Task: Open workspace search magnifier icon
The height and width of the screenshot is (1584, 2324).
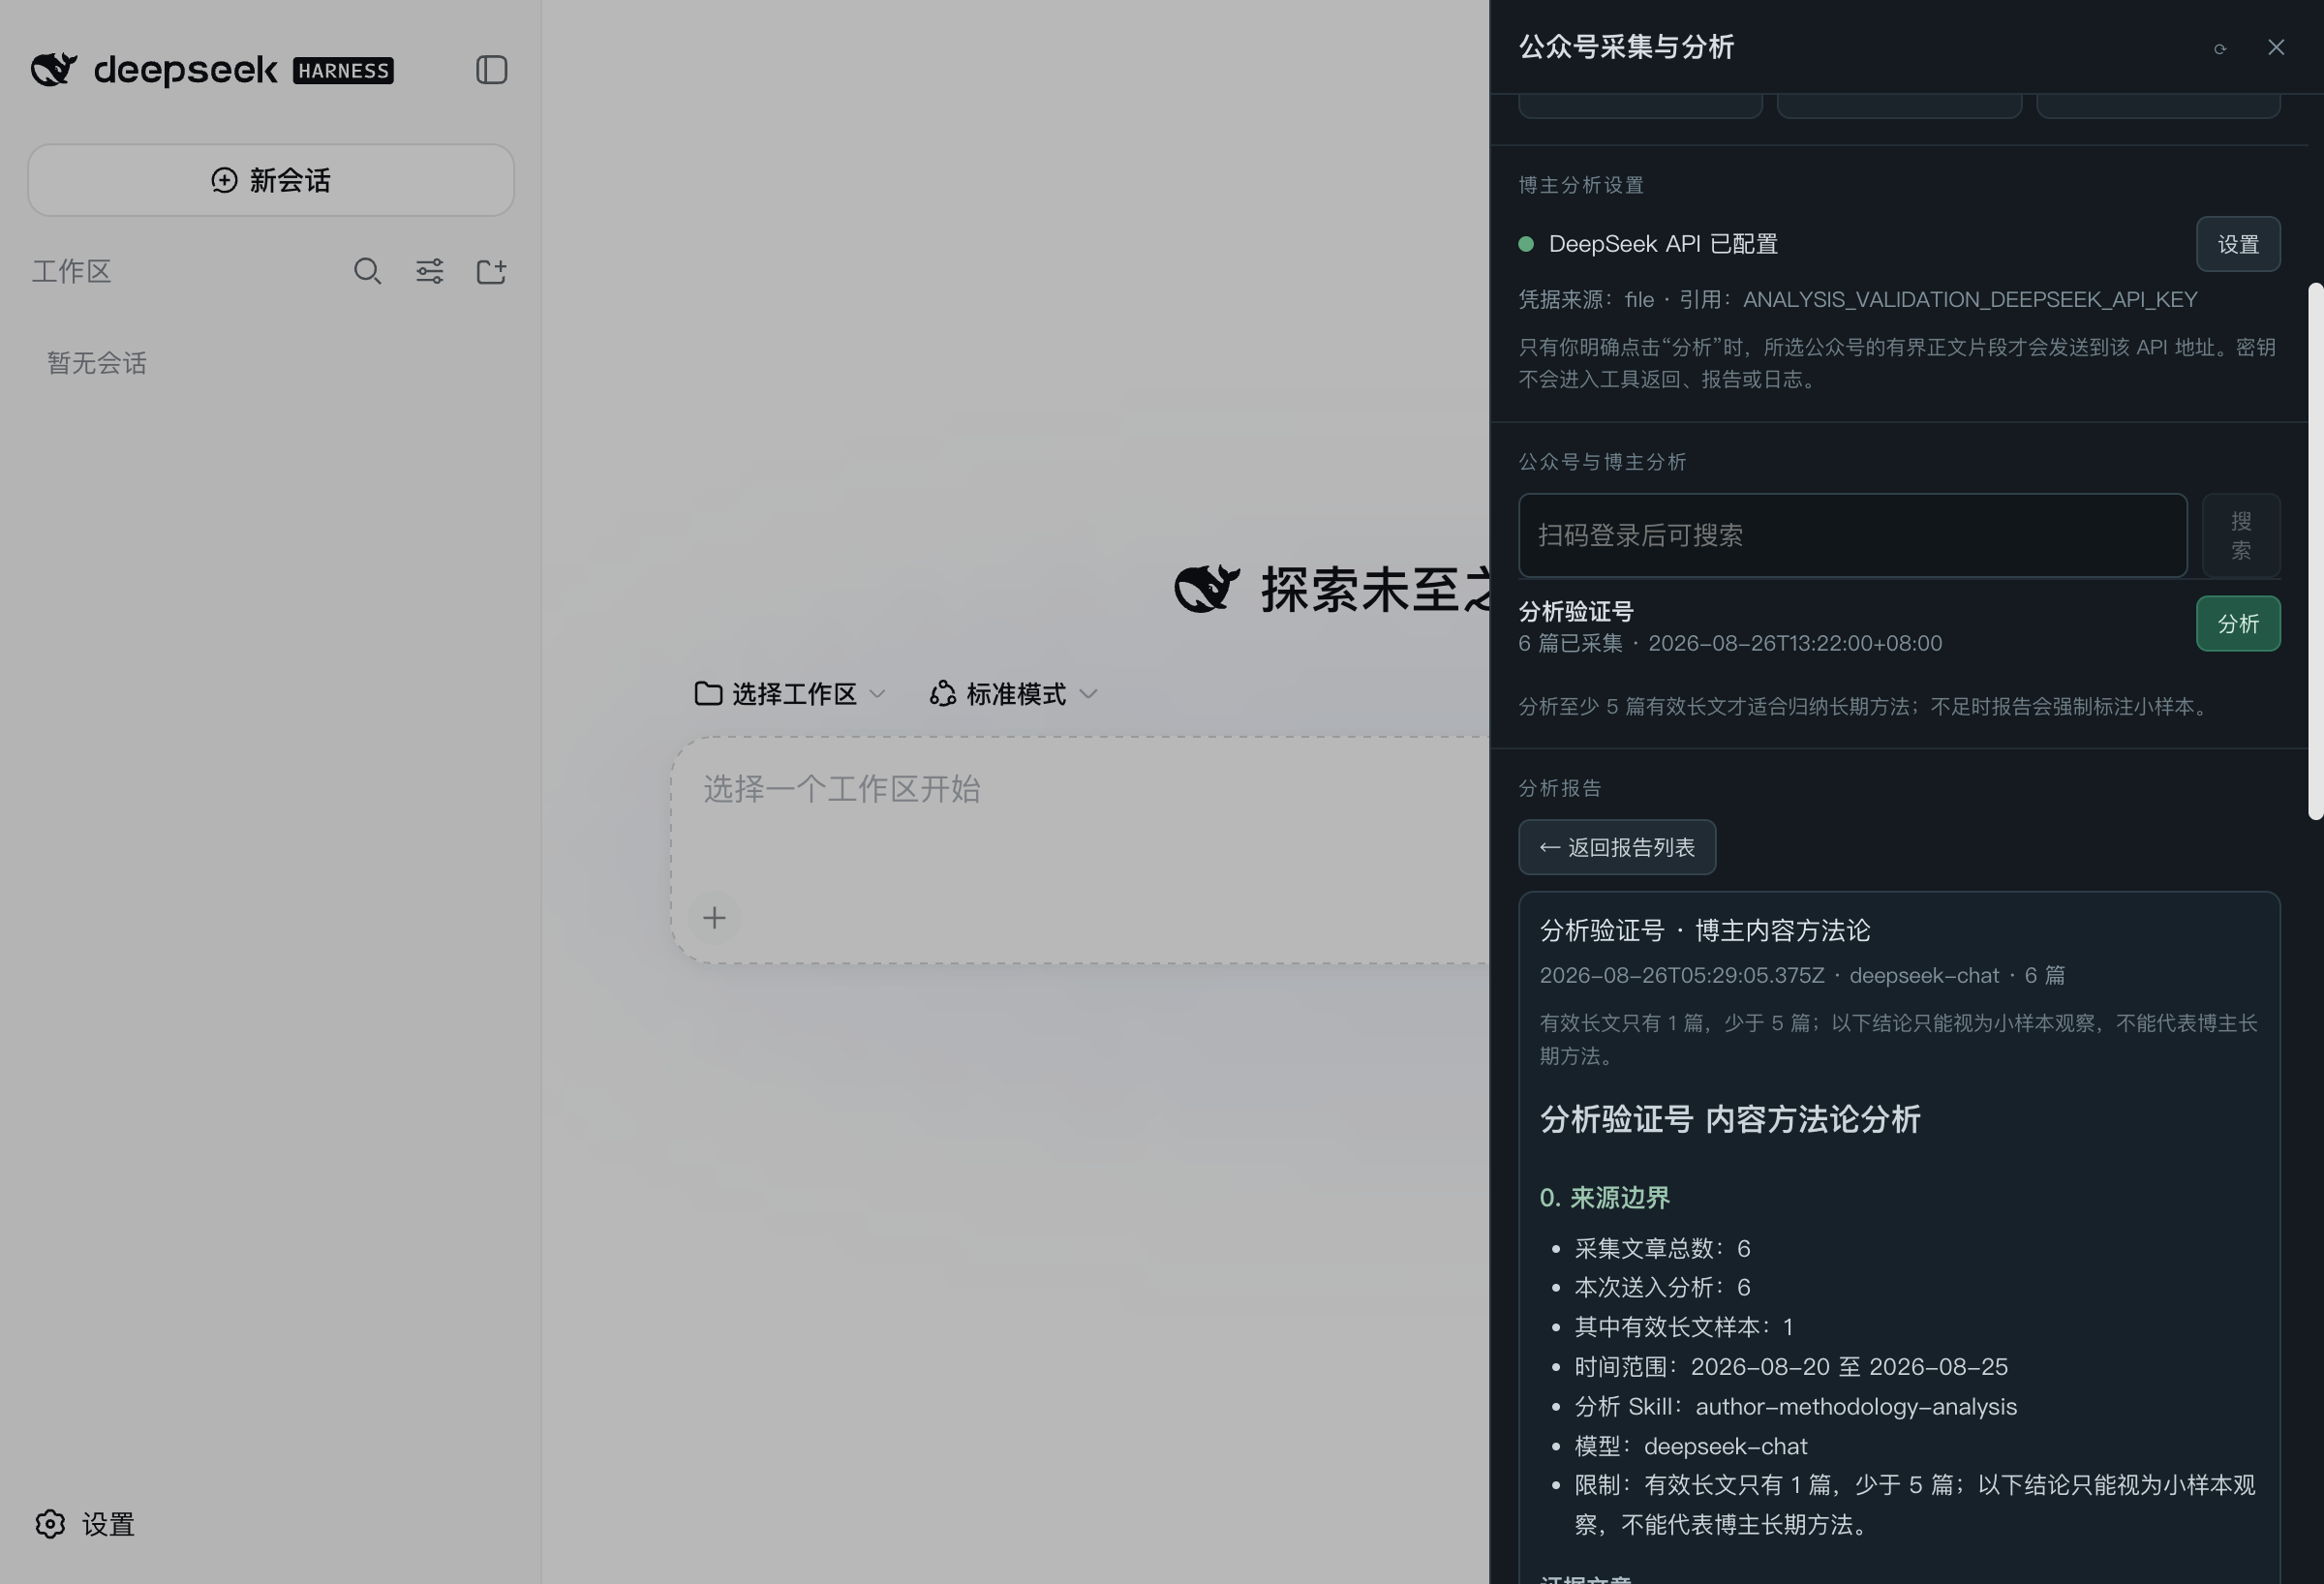Action: coord(367,271)
